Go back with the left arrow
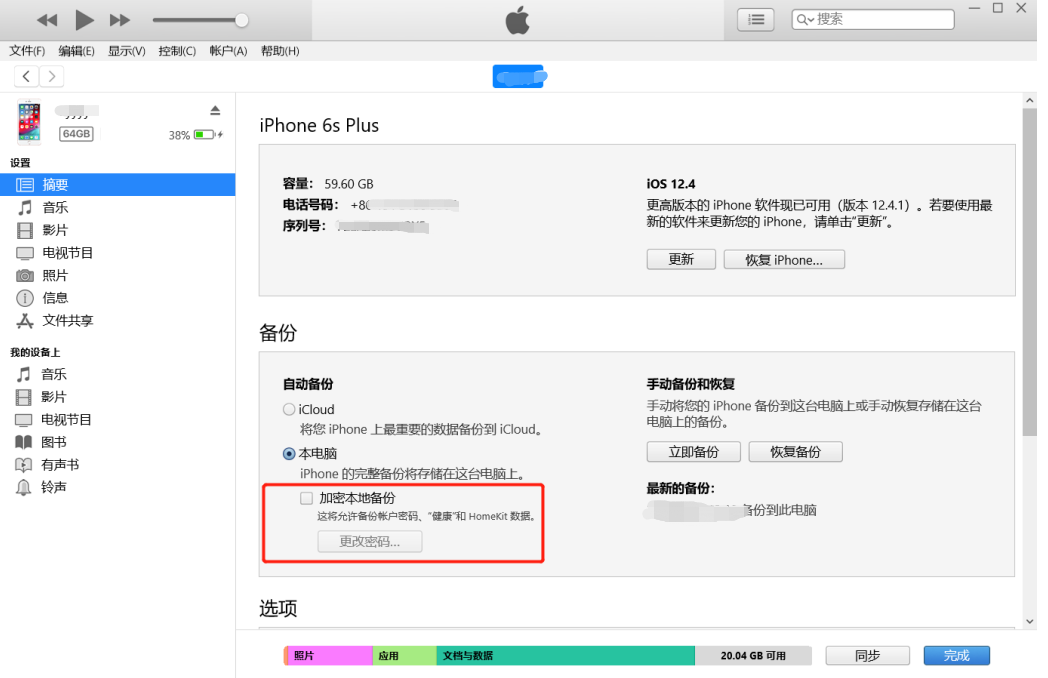The image size is (1048, 678). coord(26,76)
